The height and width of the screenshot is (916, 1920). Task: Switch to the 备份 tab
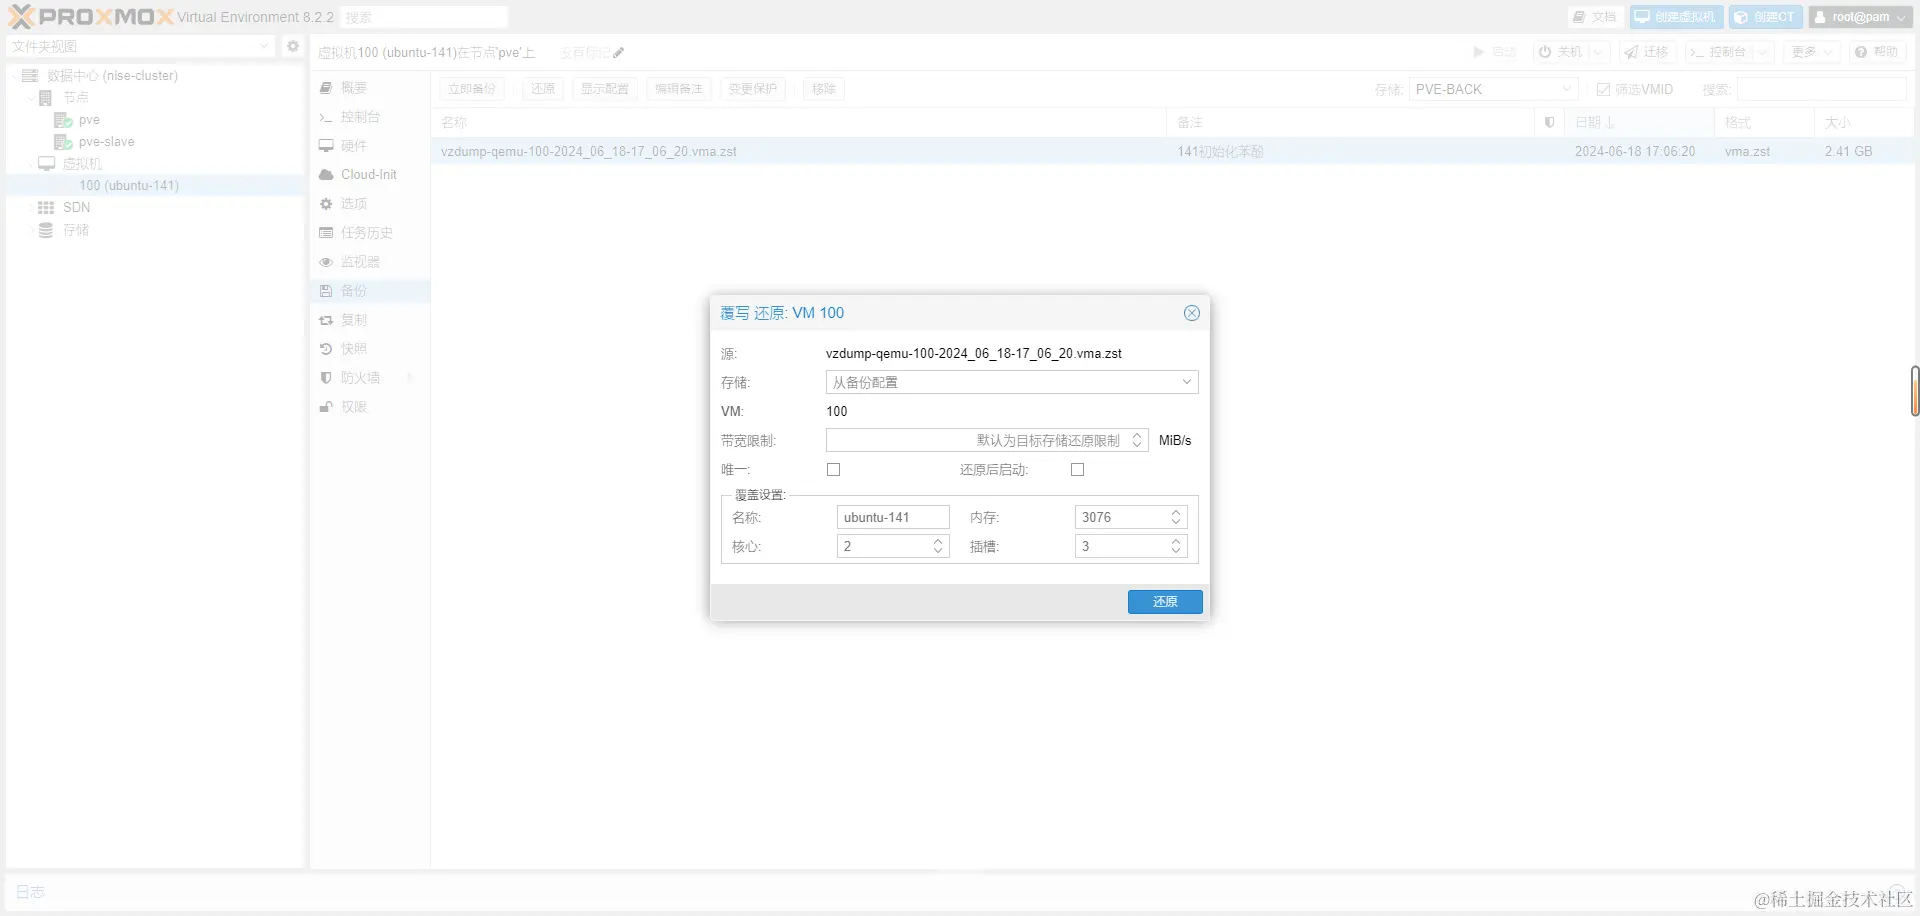point(370,291)
